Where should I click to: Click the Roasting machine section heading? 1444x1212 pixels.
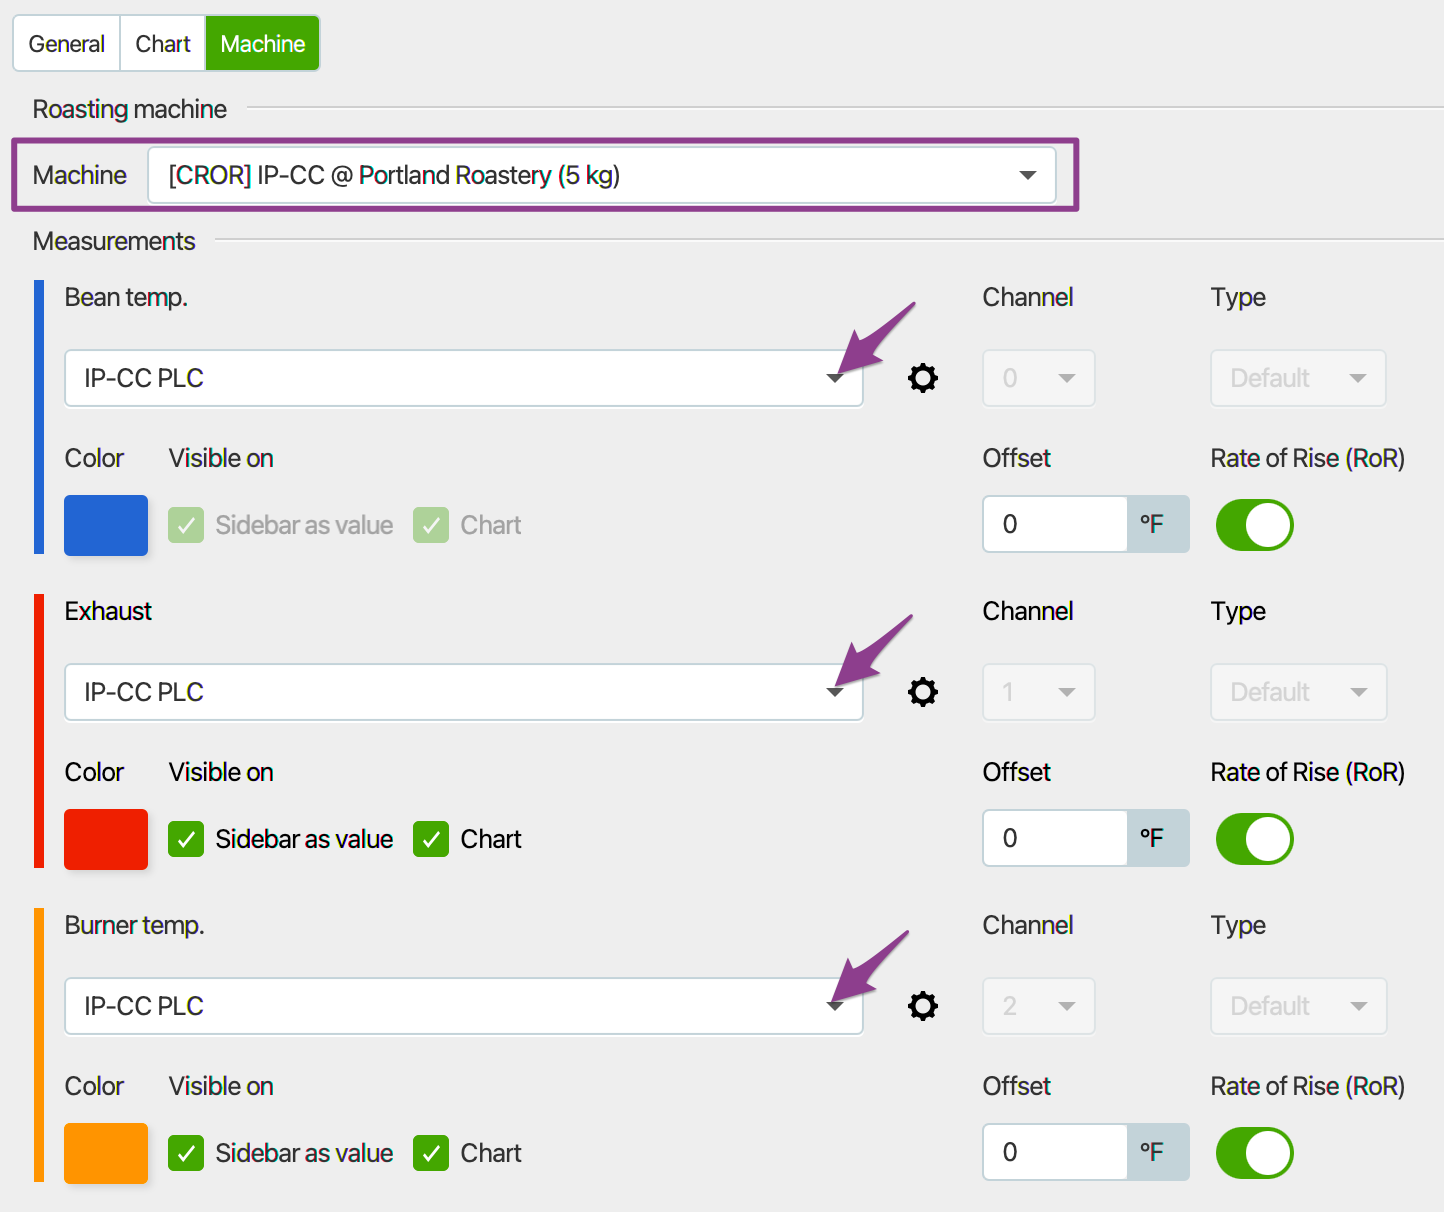[x=130, y=109]
